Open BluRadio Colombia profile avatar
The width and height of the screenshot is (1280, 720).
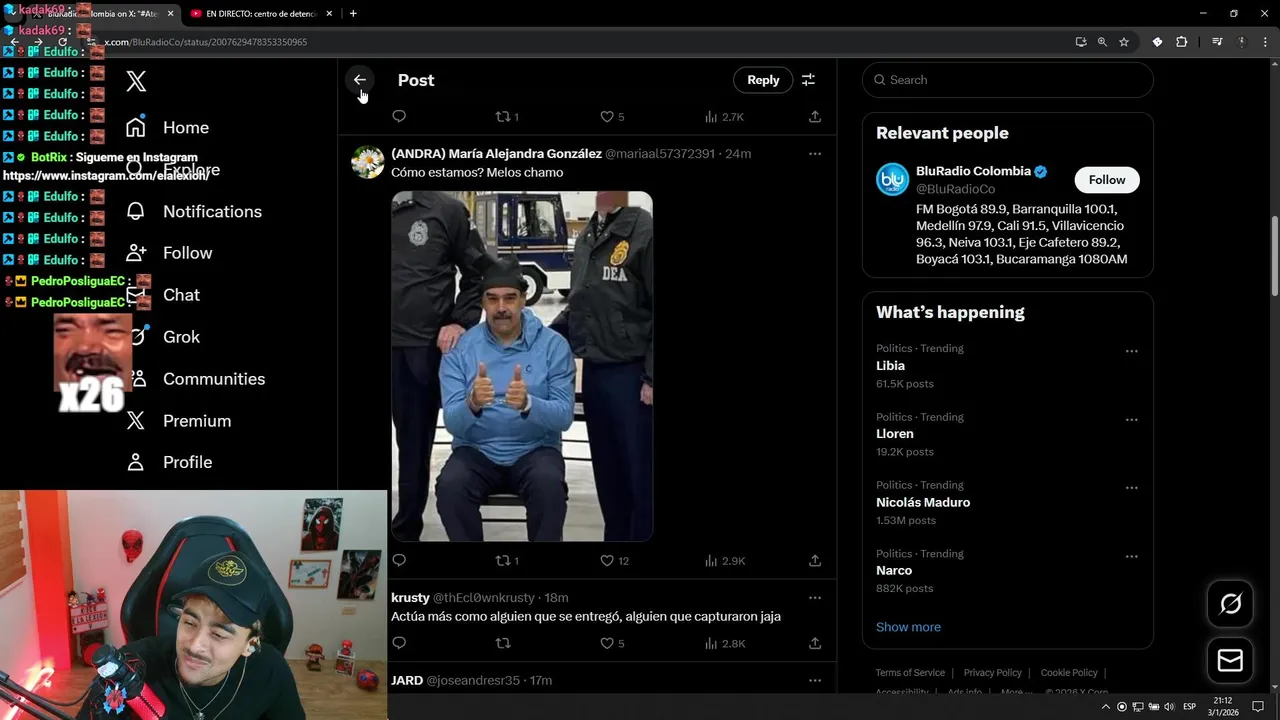click(x=892, y=180)
